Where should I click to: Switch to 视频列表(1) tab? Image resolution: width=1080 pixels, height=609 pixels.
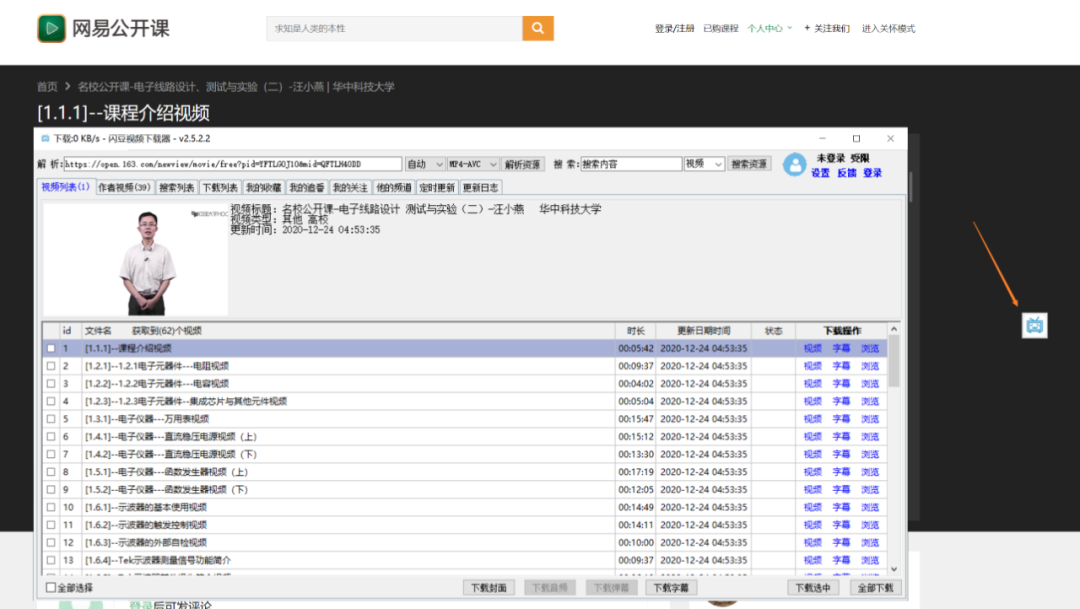(x=65, y=187)
